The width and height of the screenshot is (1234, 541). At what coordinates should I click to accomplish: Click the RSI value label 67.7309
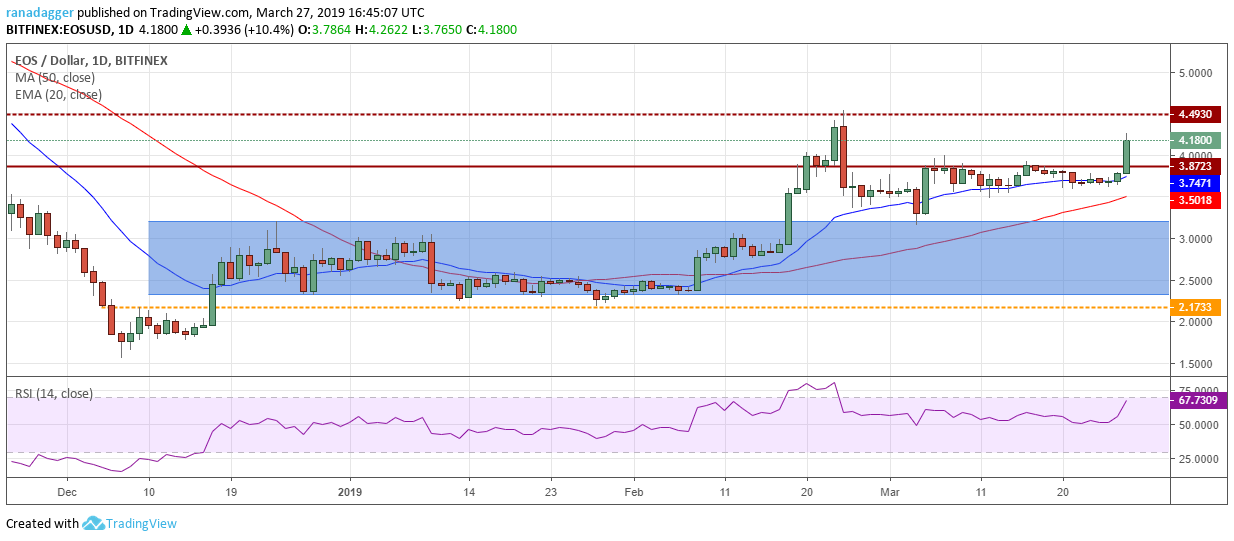[x=1199, y=400]
